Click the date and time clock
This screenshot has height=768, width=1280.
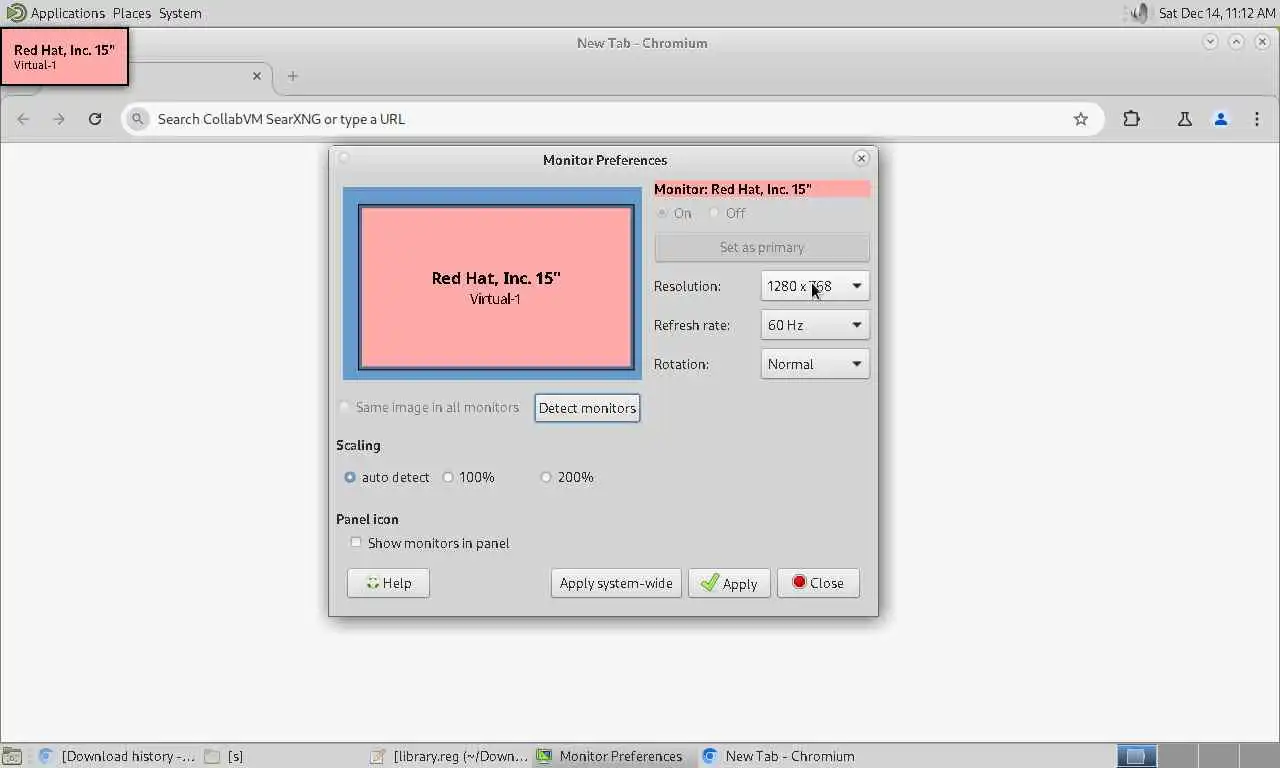[1216, 13]
